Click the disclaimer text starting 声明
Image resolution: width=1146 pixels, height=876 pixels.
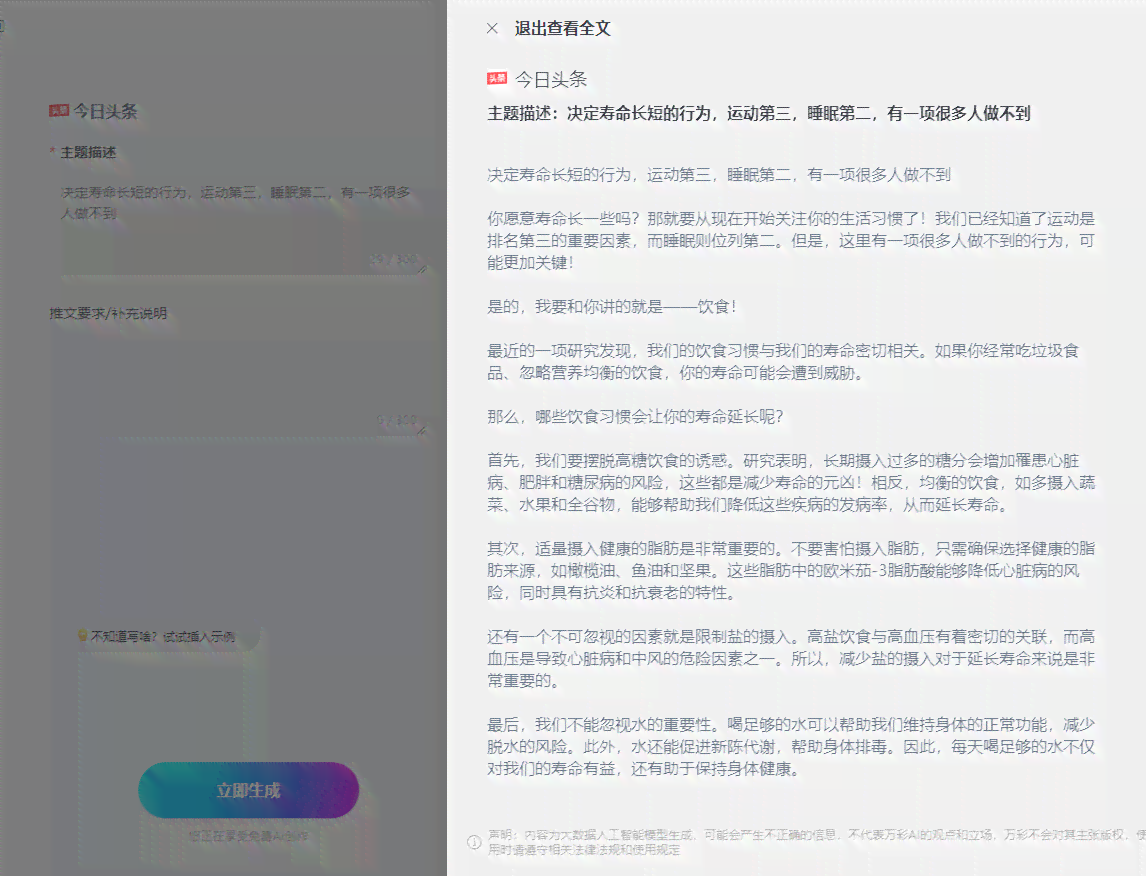[816, 842]
